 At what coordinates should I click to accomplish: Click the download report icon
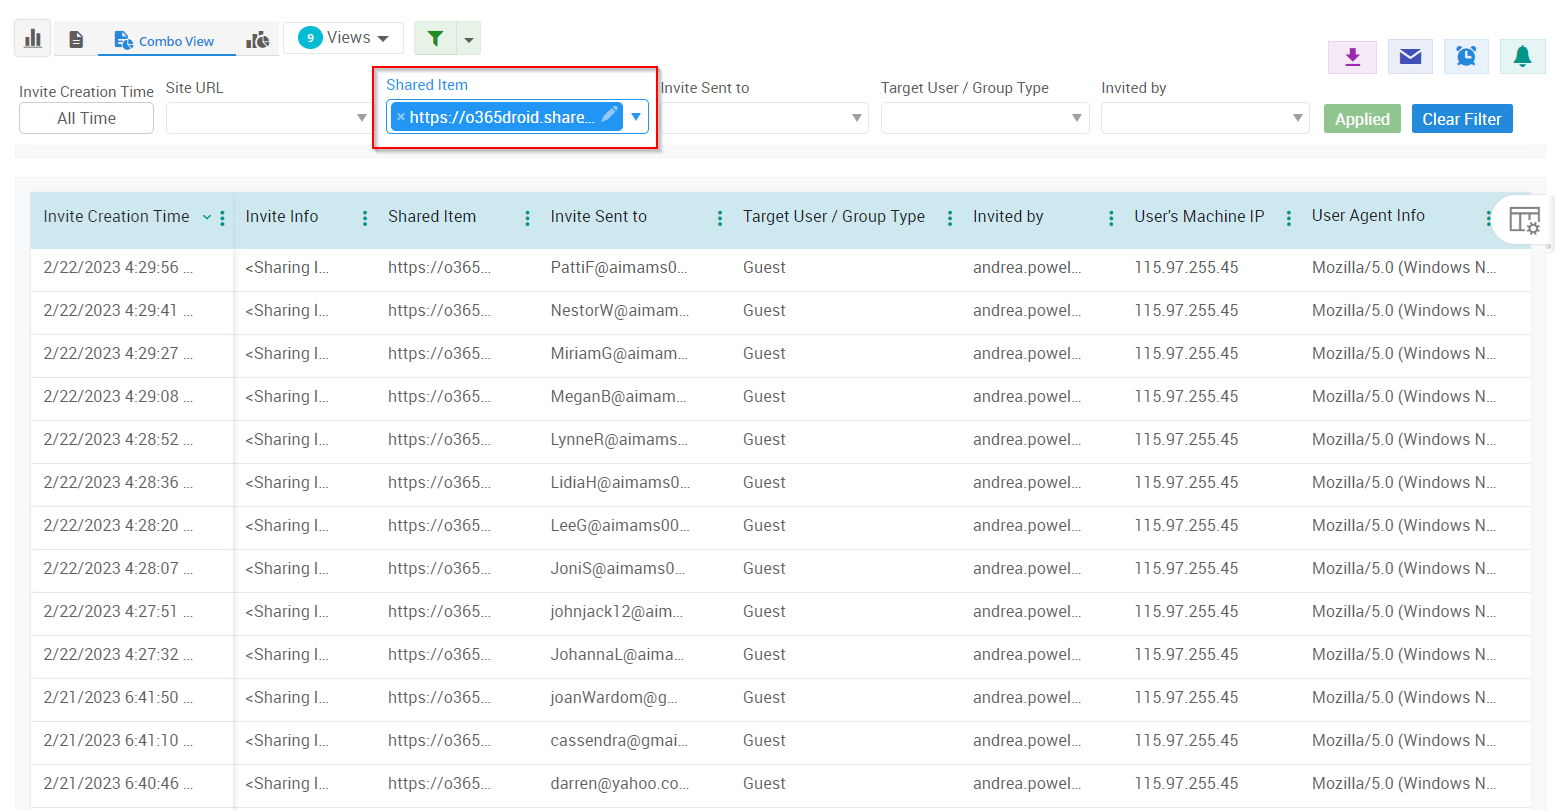[x=1352, y=57]
